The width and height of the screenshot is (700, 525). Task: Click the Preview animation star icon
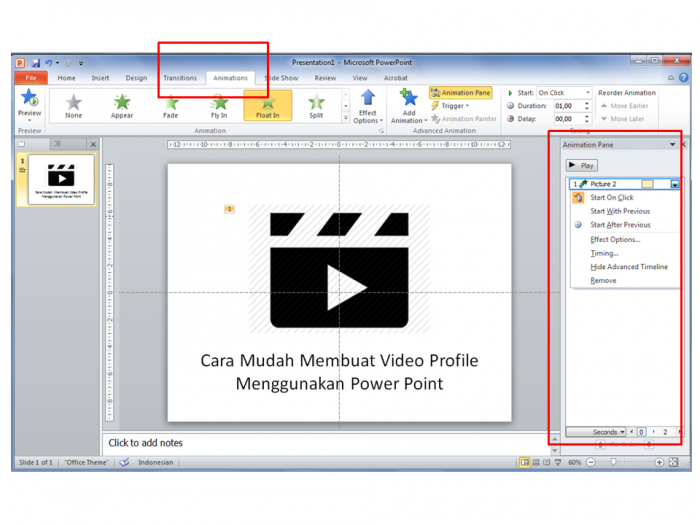(x=29, y=99)
